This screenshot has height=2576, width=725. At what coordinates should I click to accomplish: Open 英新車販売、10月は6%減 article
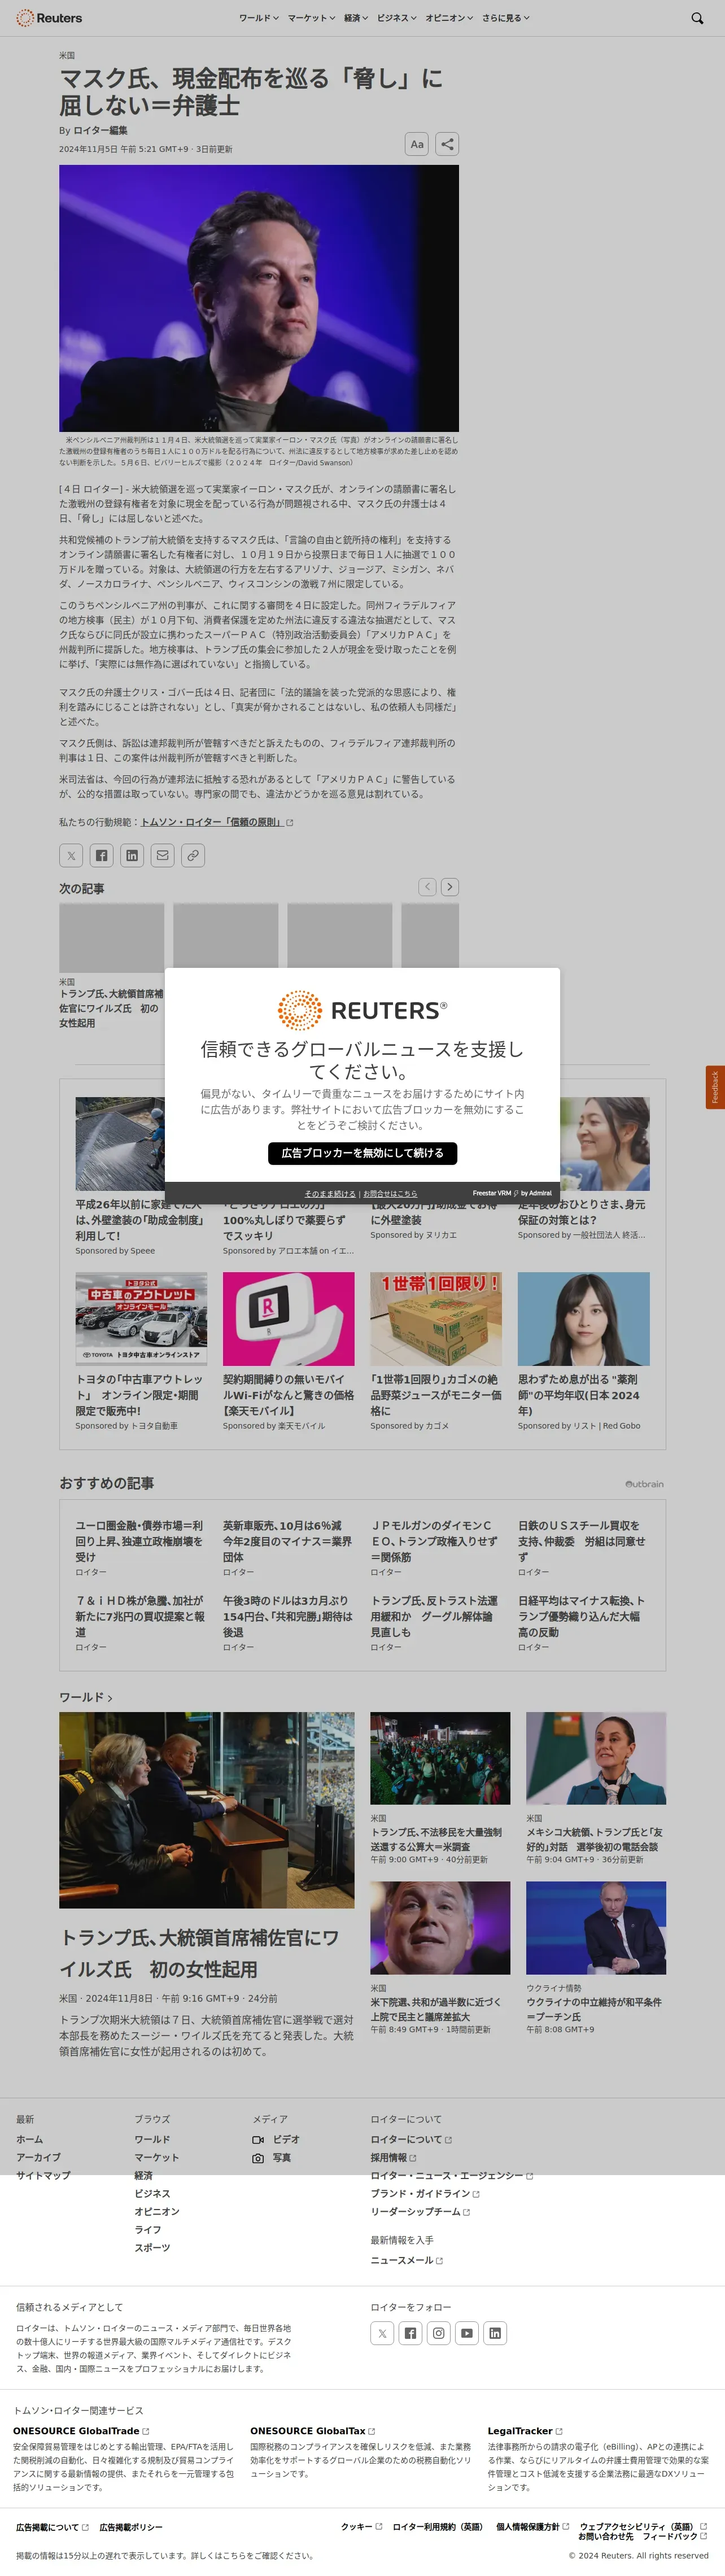click(287, 1541)
